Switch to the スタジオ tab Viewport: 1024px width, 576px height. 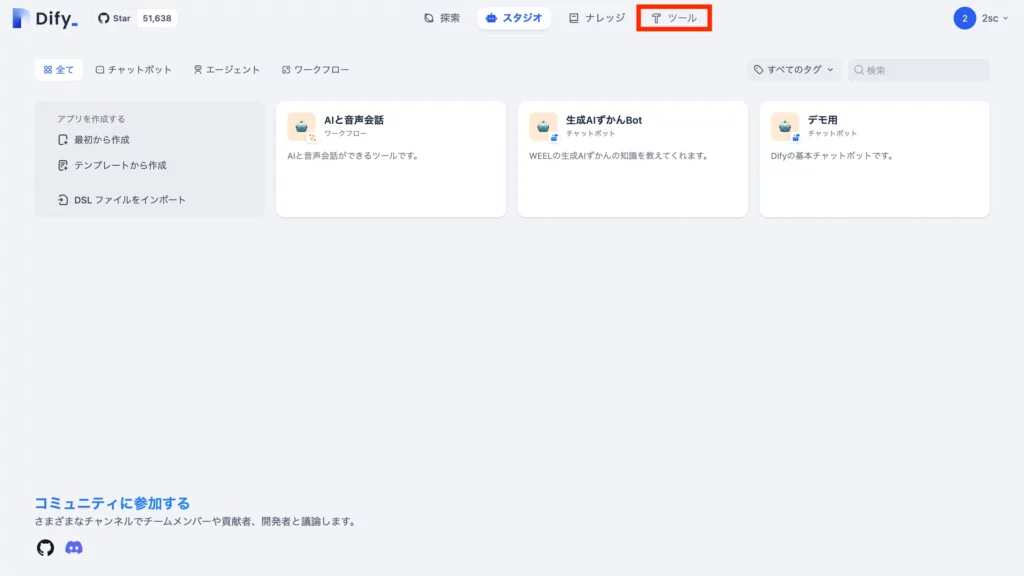[x=513, y=17]
